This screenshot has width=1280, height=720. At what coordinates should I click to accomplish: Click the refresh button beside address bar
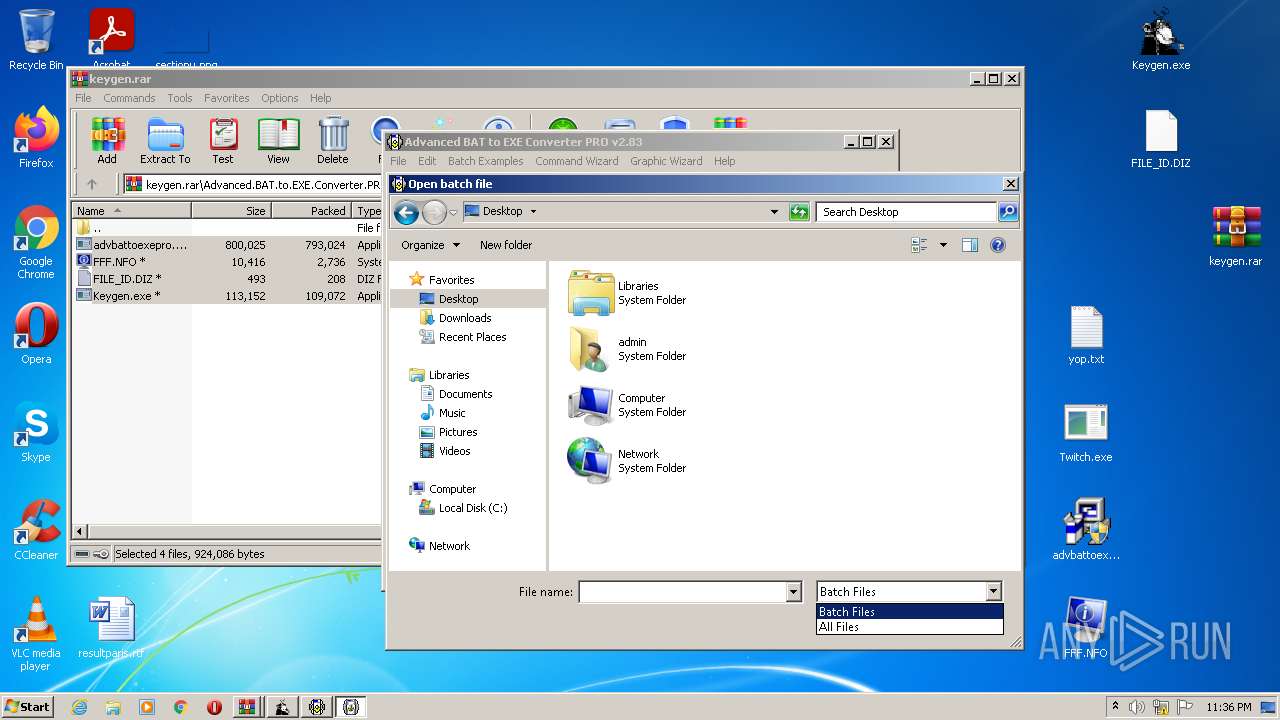[799, 212]
